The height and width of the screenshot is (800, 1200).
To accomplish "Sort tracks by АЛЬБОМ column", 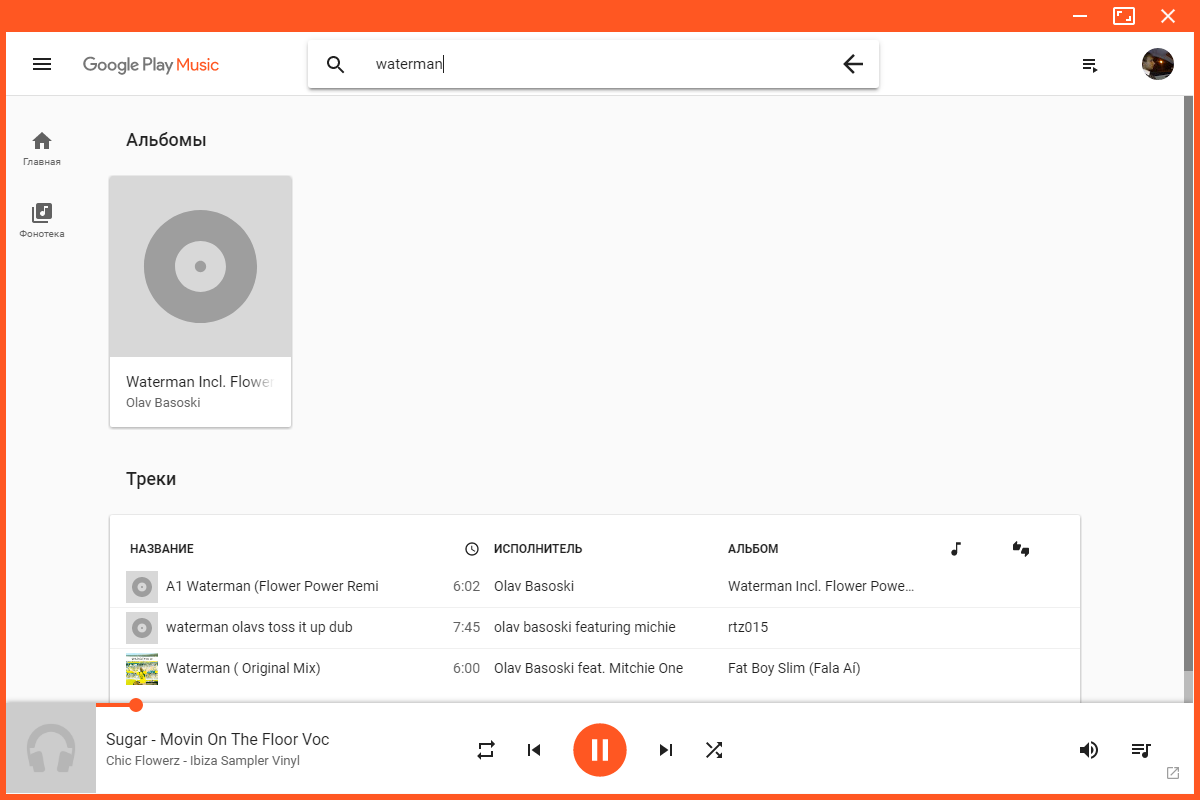I will click(753, 549).
